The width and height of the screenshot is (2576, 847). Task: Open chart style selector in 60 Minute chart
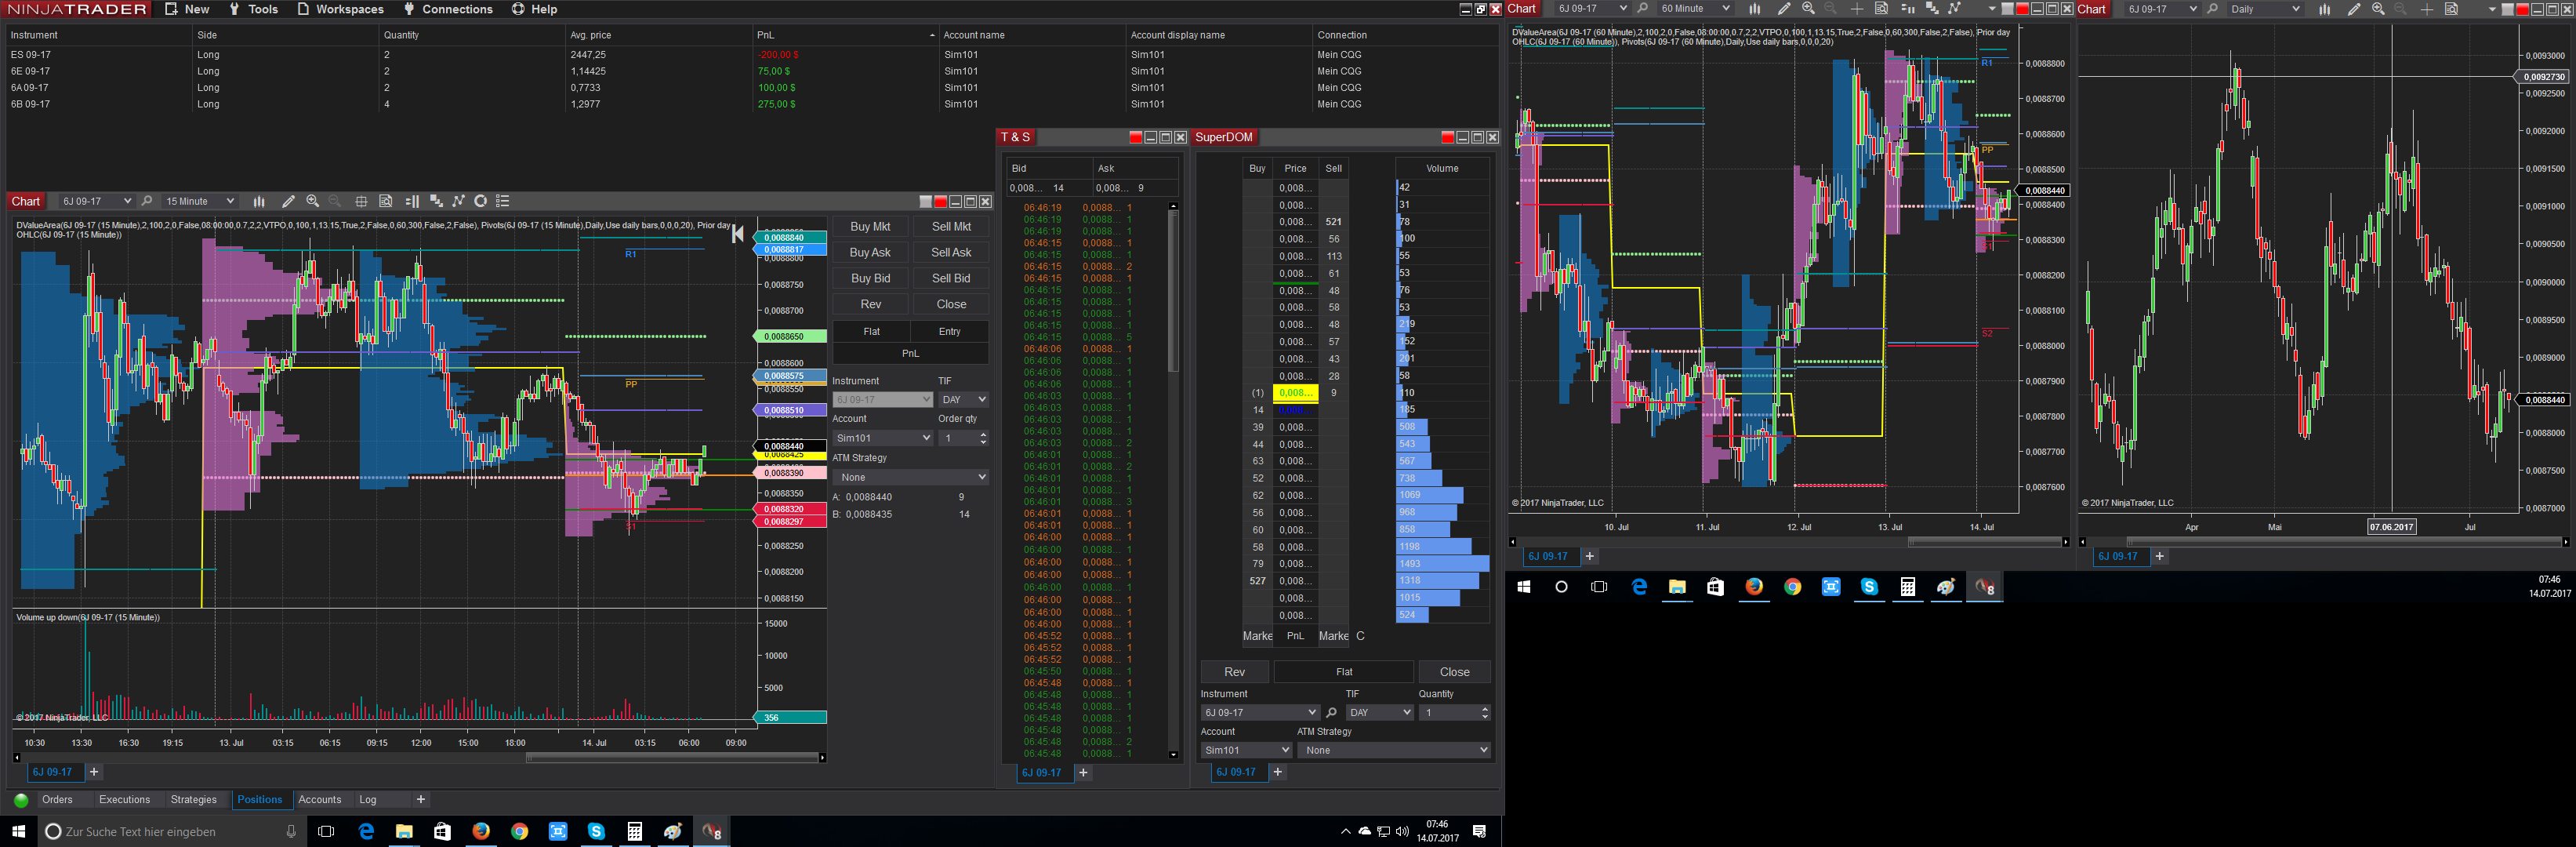[1754, 9]
